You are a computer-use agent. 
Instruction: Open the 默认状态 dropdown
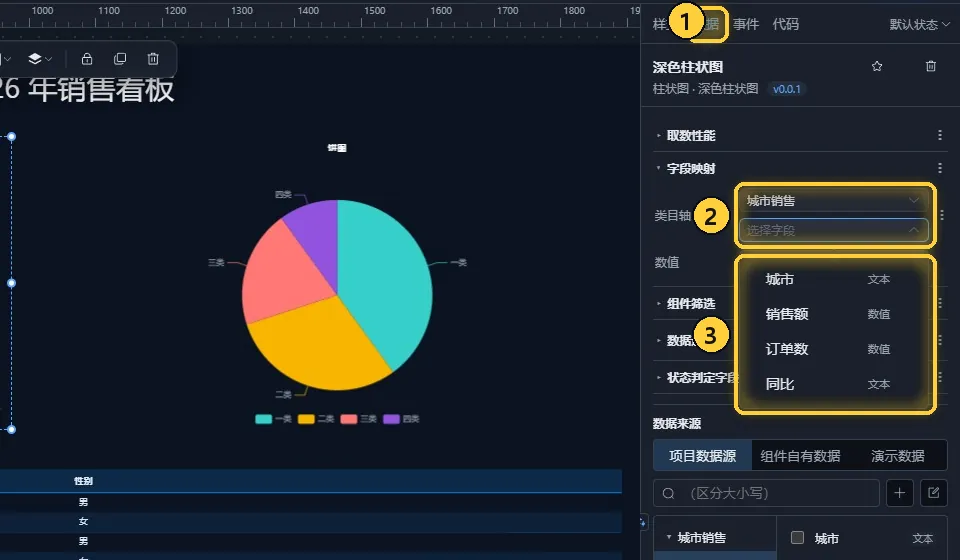pyautogui.click(x=920, y=24)
